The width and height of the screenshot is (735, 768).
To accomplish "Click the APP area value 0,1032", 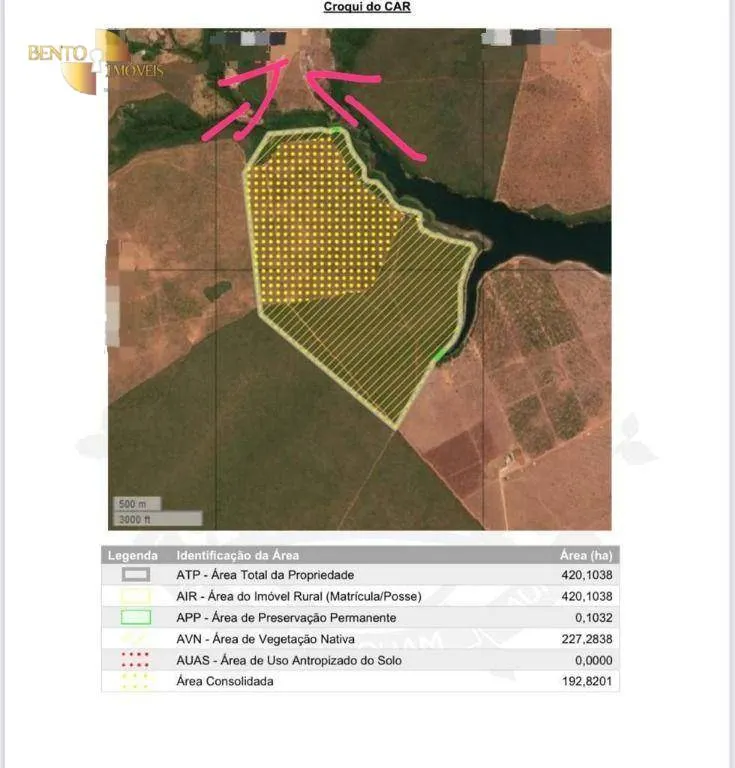I will [593, 617].
